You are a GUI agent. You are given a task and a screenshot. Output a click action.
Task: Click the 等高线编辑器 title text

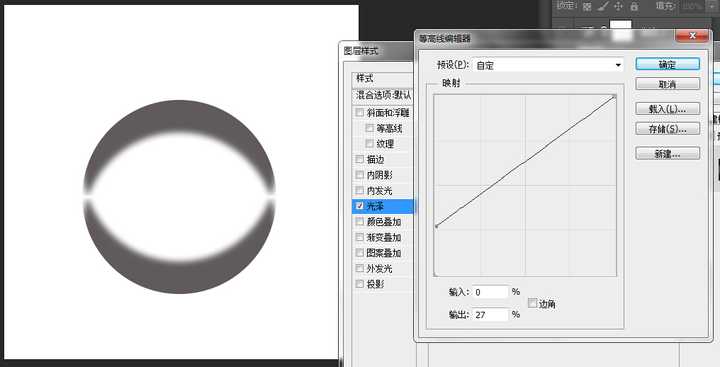click(444, 39)
